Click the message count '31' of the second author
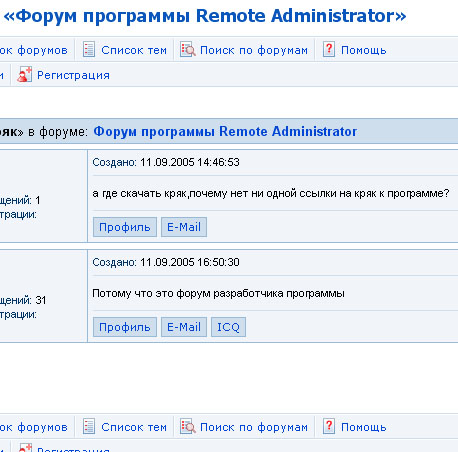The image size is (458, 452). click(x=41, y=300)
